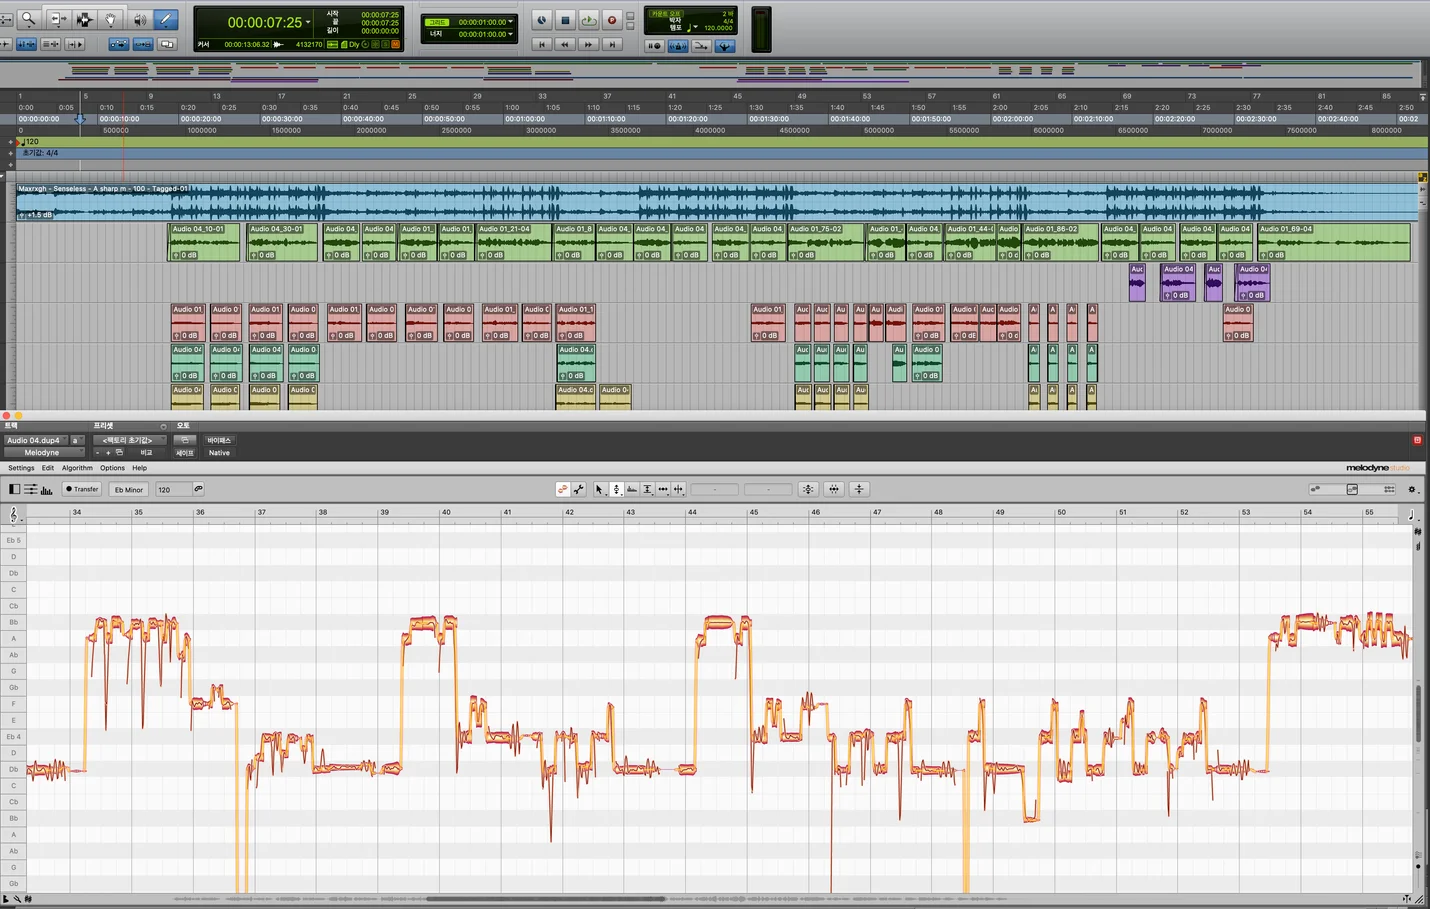This screenshot has width=1430, height=909.
Task: Click the Rewind transport button
Action: click(565, 44)
